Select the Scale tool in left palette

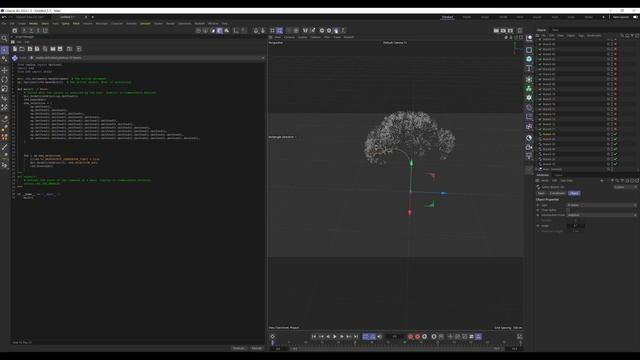point(4,89)
